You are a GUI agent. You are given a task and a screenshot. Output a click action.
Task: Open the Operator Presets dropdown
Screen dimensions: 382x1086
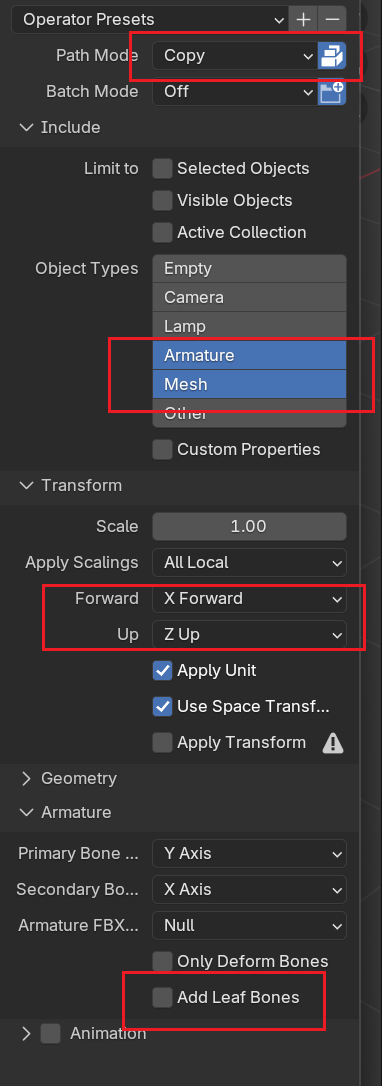150,19
